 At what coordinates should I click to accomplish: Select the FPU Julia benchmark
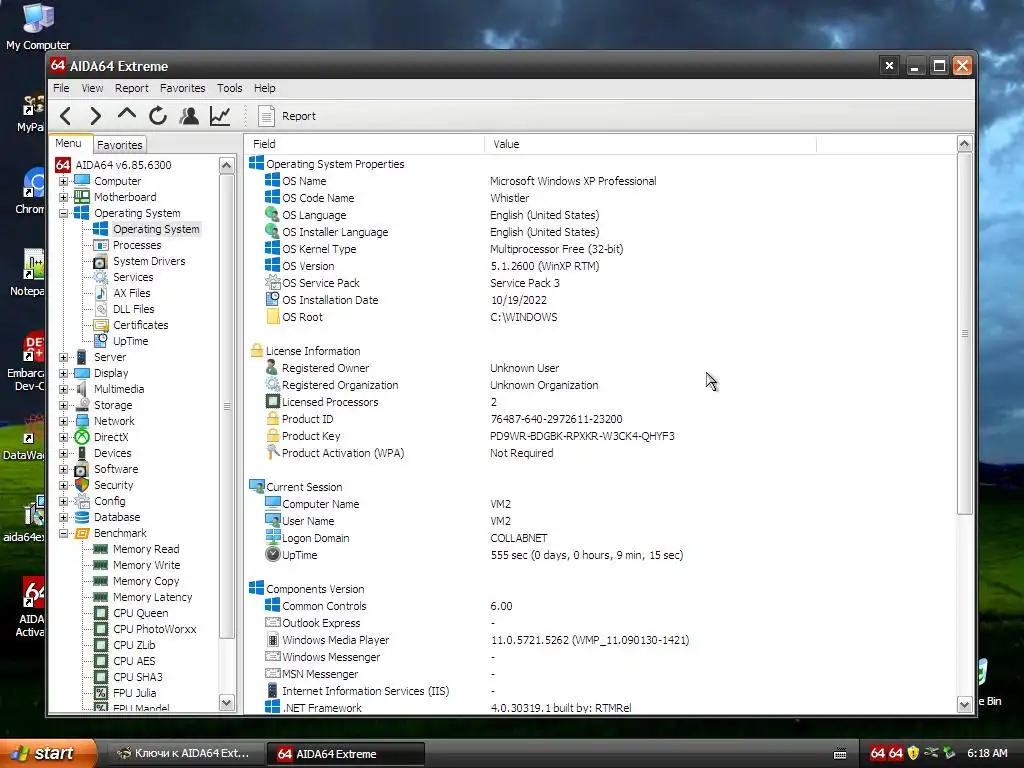[134, 693]
